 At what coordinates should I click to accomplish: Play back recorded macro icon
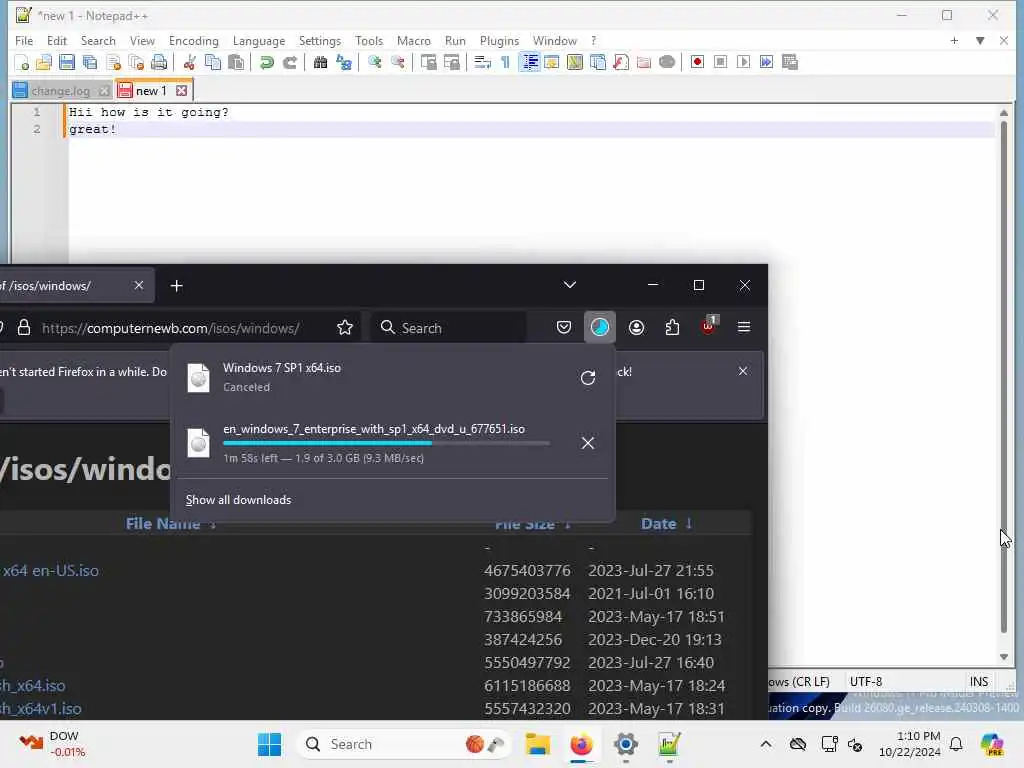(x=743, y=62)
